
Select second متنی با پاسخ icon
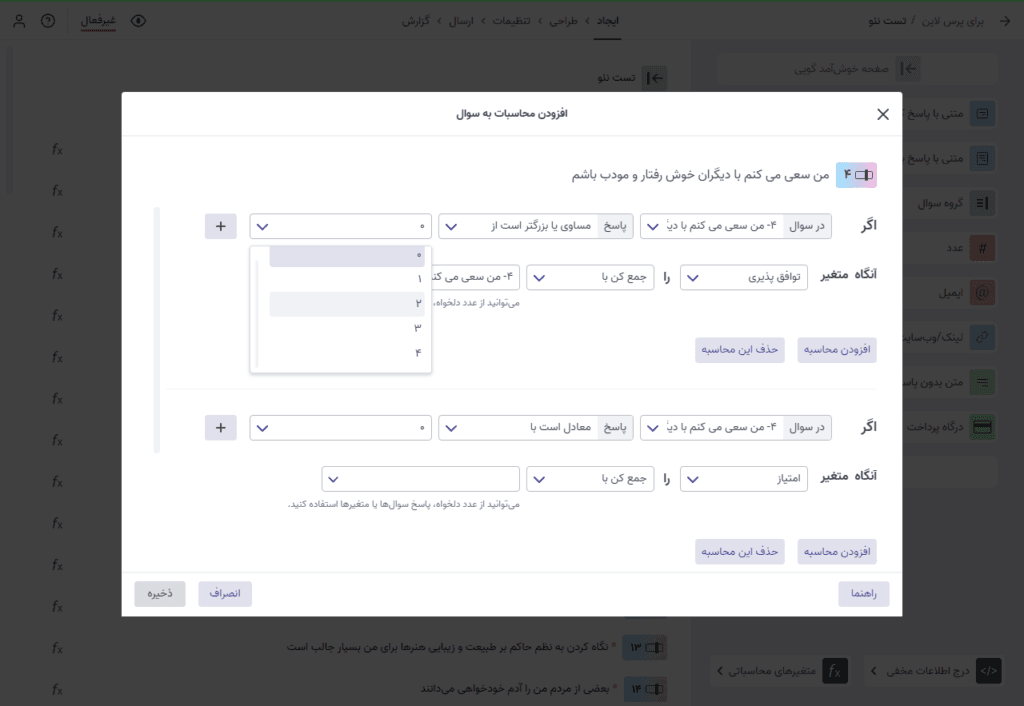coord(982,158)
